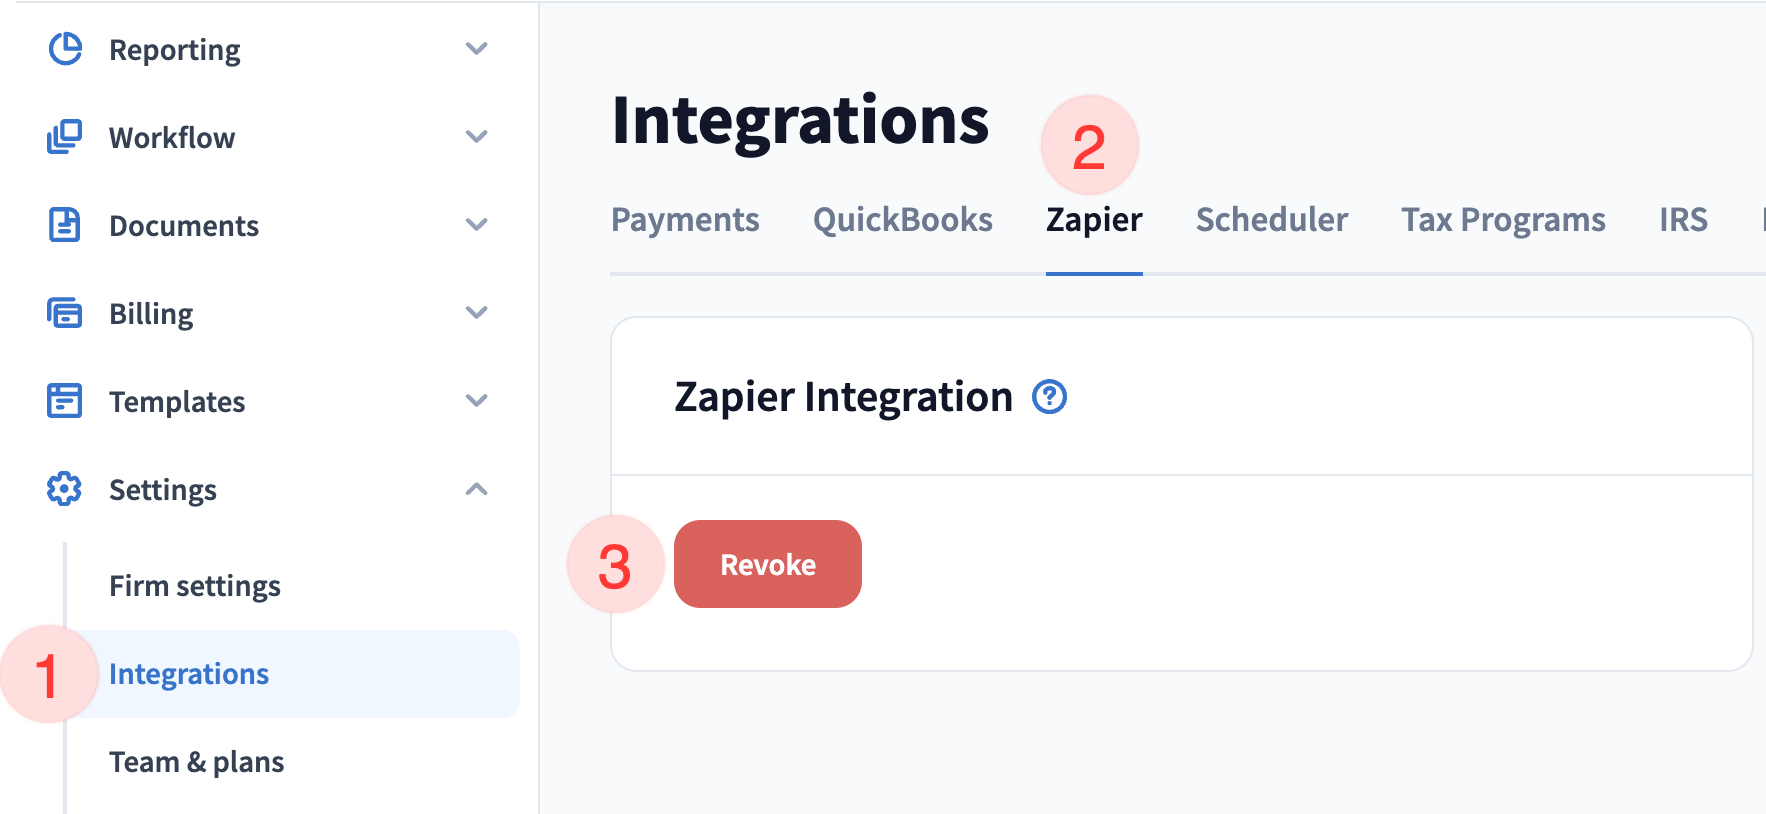Expand the Billing section chevron
1766x814 pixels.
pyautogui.click(x=477, y=313)
